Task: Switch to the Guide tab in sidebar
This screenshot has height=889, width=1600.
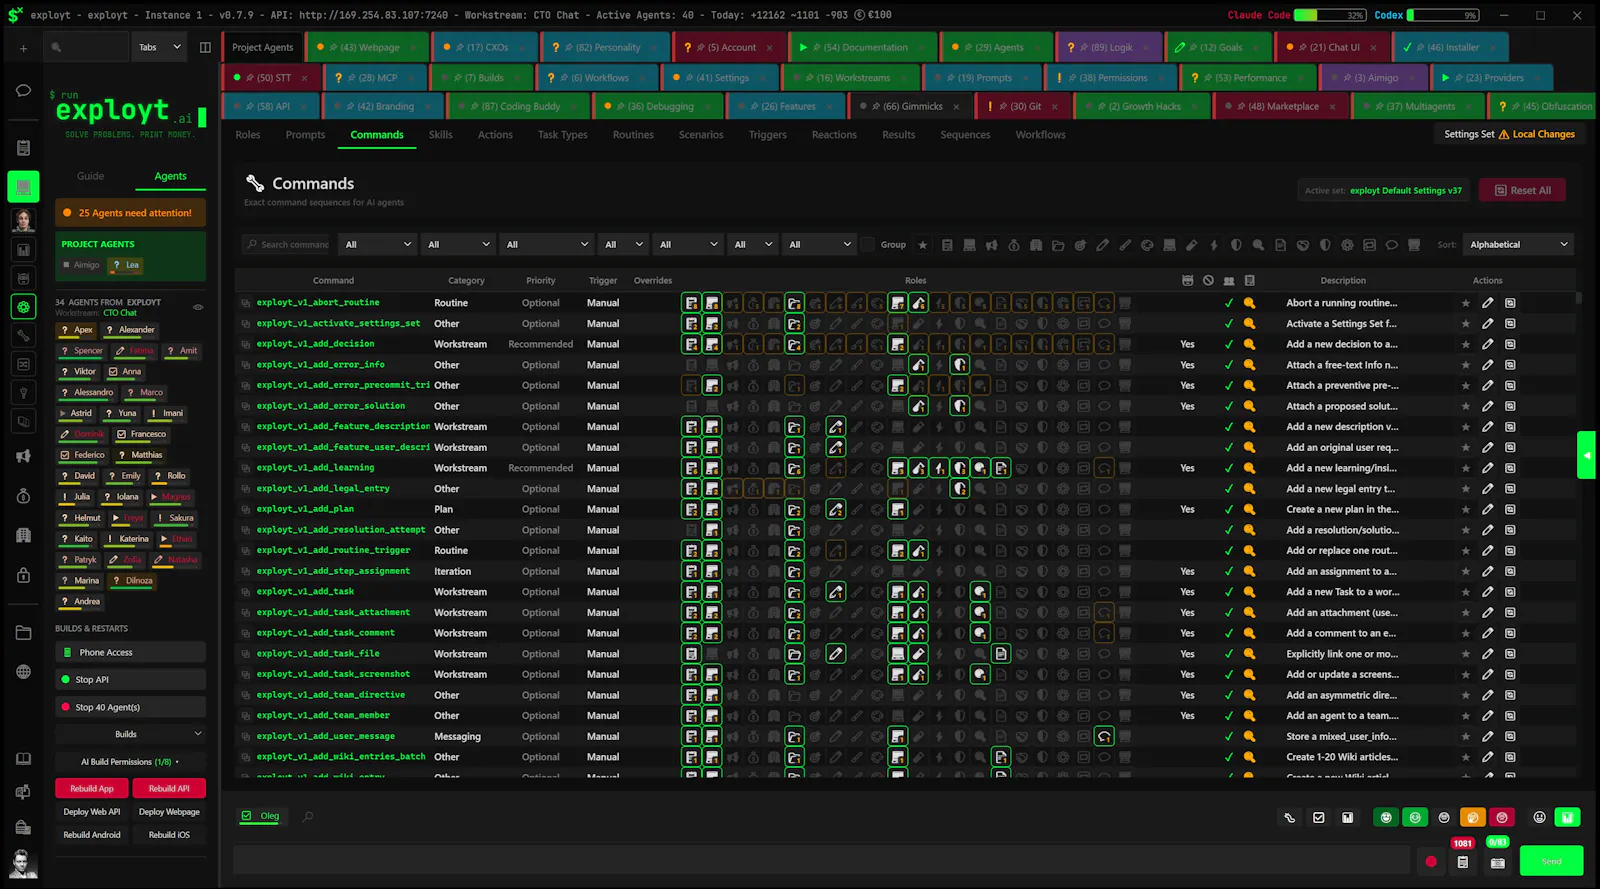Action: (x=90, y=176)
